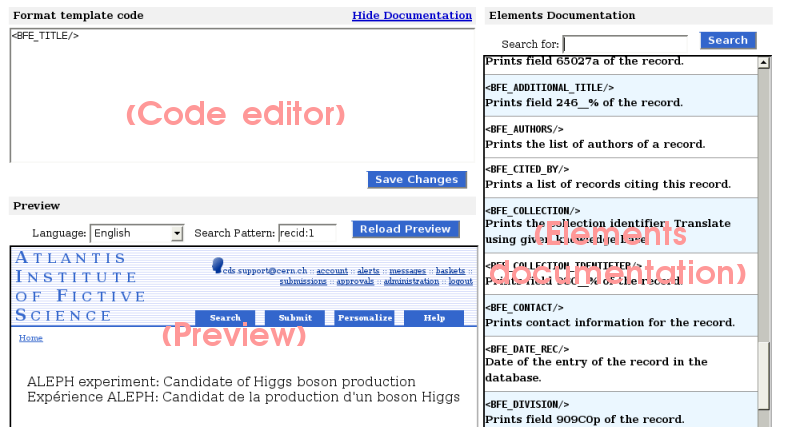796x427 pixels.
Task: Focus the Search for input field
Action: coord(625,43)
